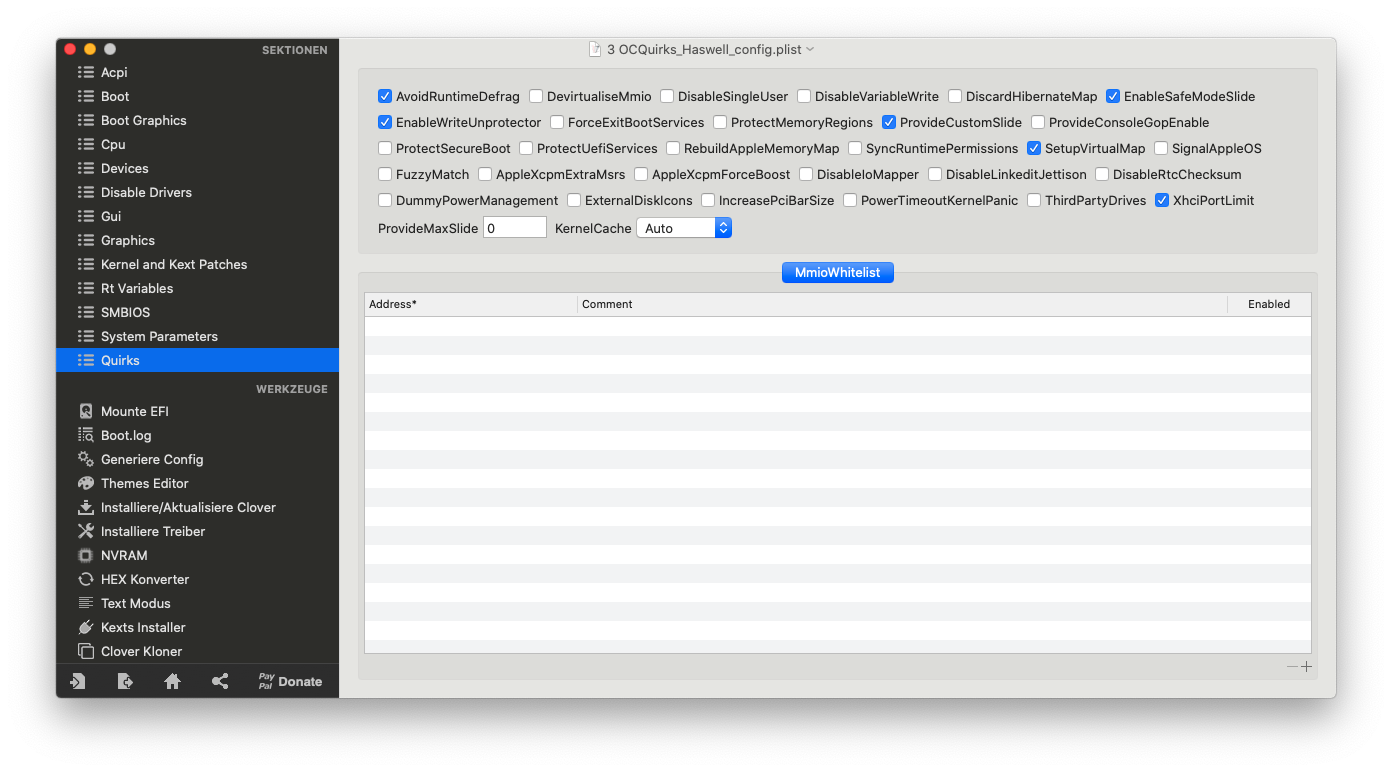Toggle the FuzzyMatch checkbox
The image size is (1392, 772).
coord(385,175)
